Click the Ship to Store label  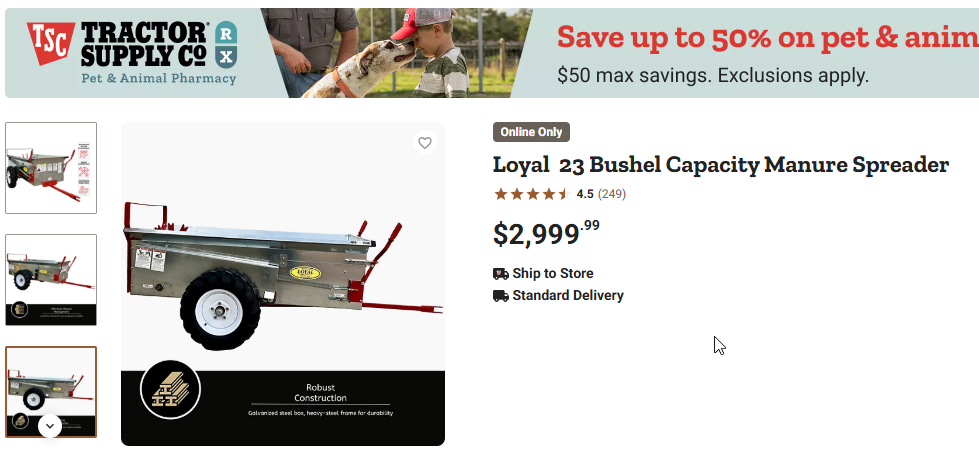553,273
